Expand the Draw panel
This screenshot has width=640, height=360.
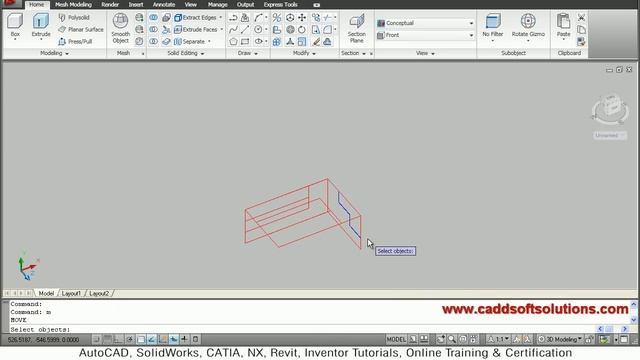click(x=248, y=53)
